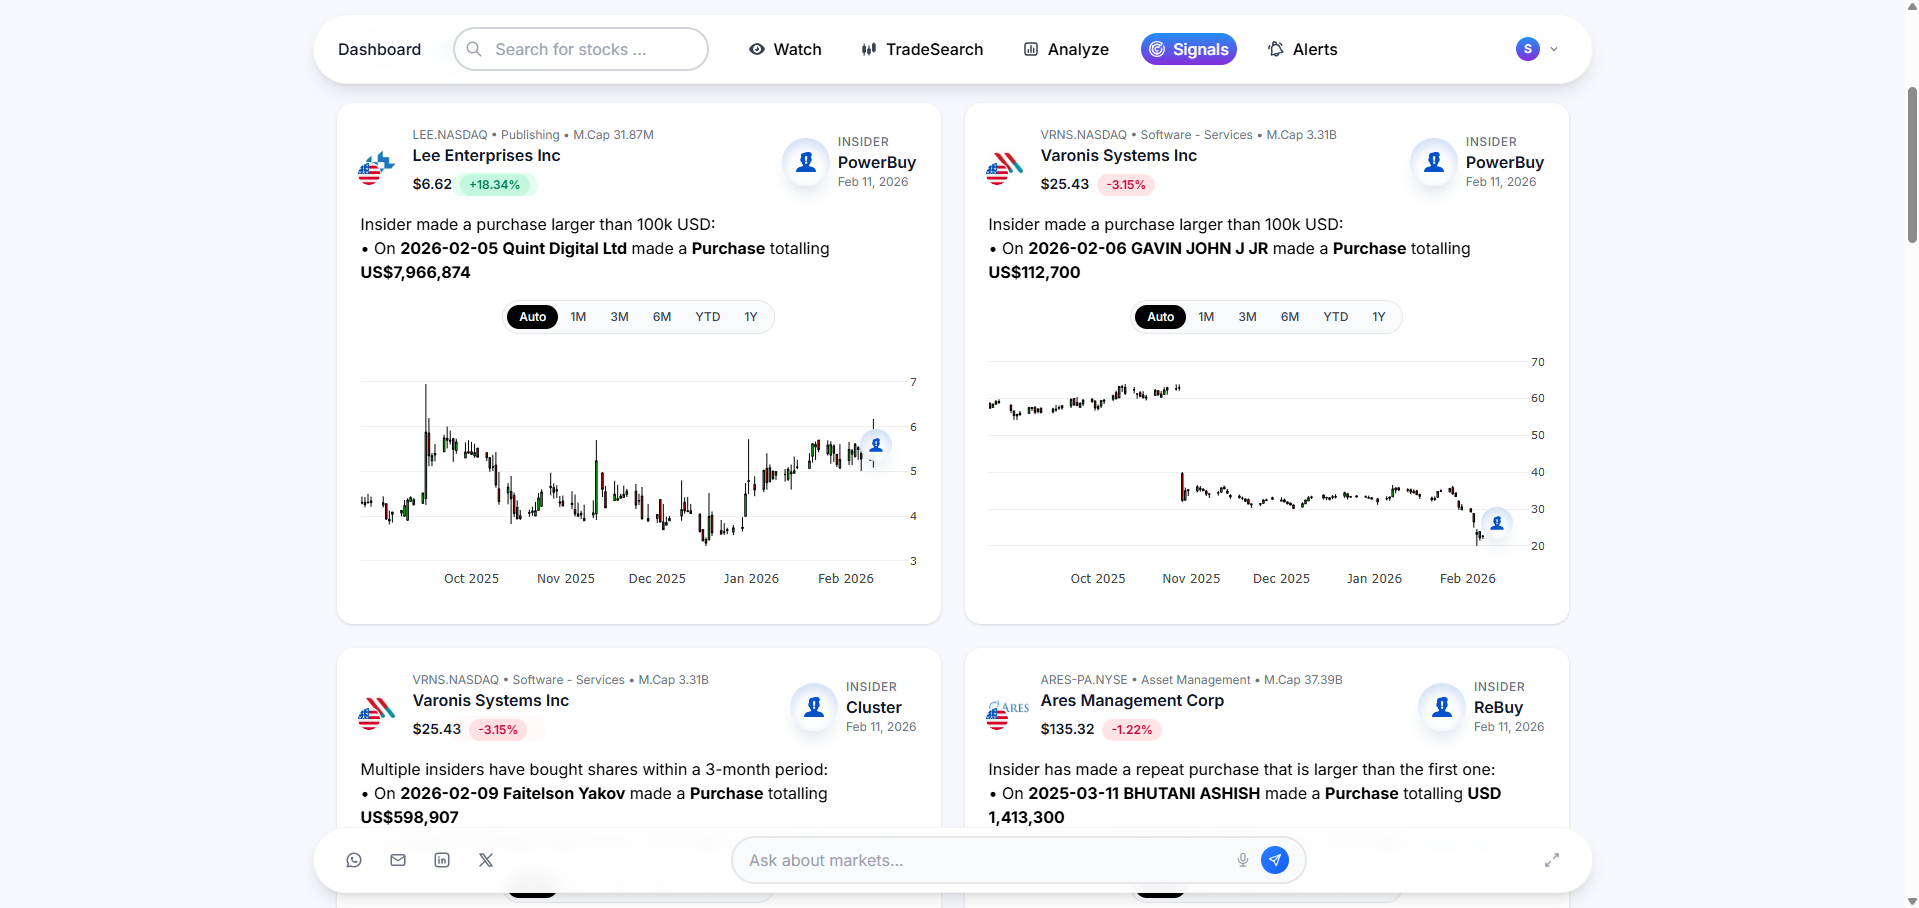1919x908 pixels.
Task: Open the Signals tab
Action: [x=1188, y=49]
